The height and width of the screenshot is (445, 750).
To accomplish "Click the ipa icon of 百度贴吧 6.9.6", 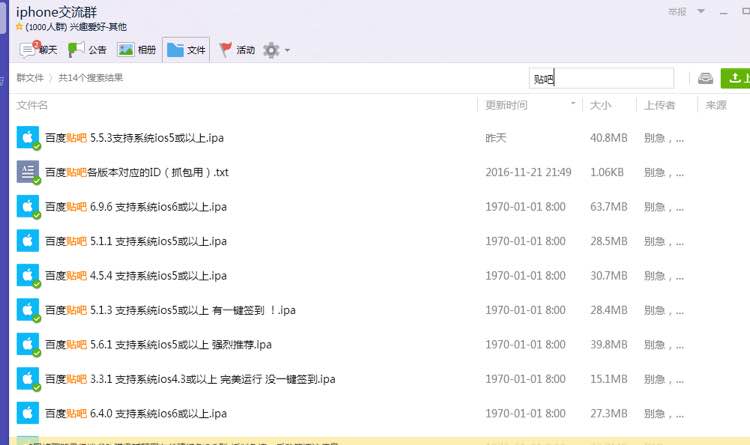I will tap(28, 207).
